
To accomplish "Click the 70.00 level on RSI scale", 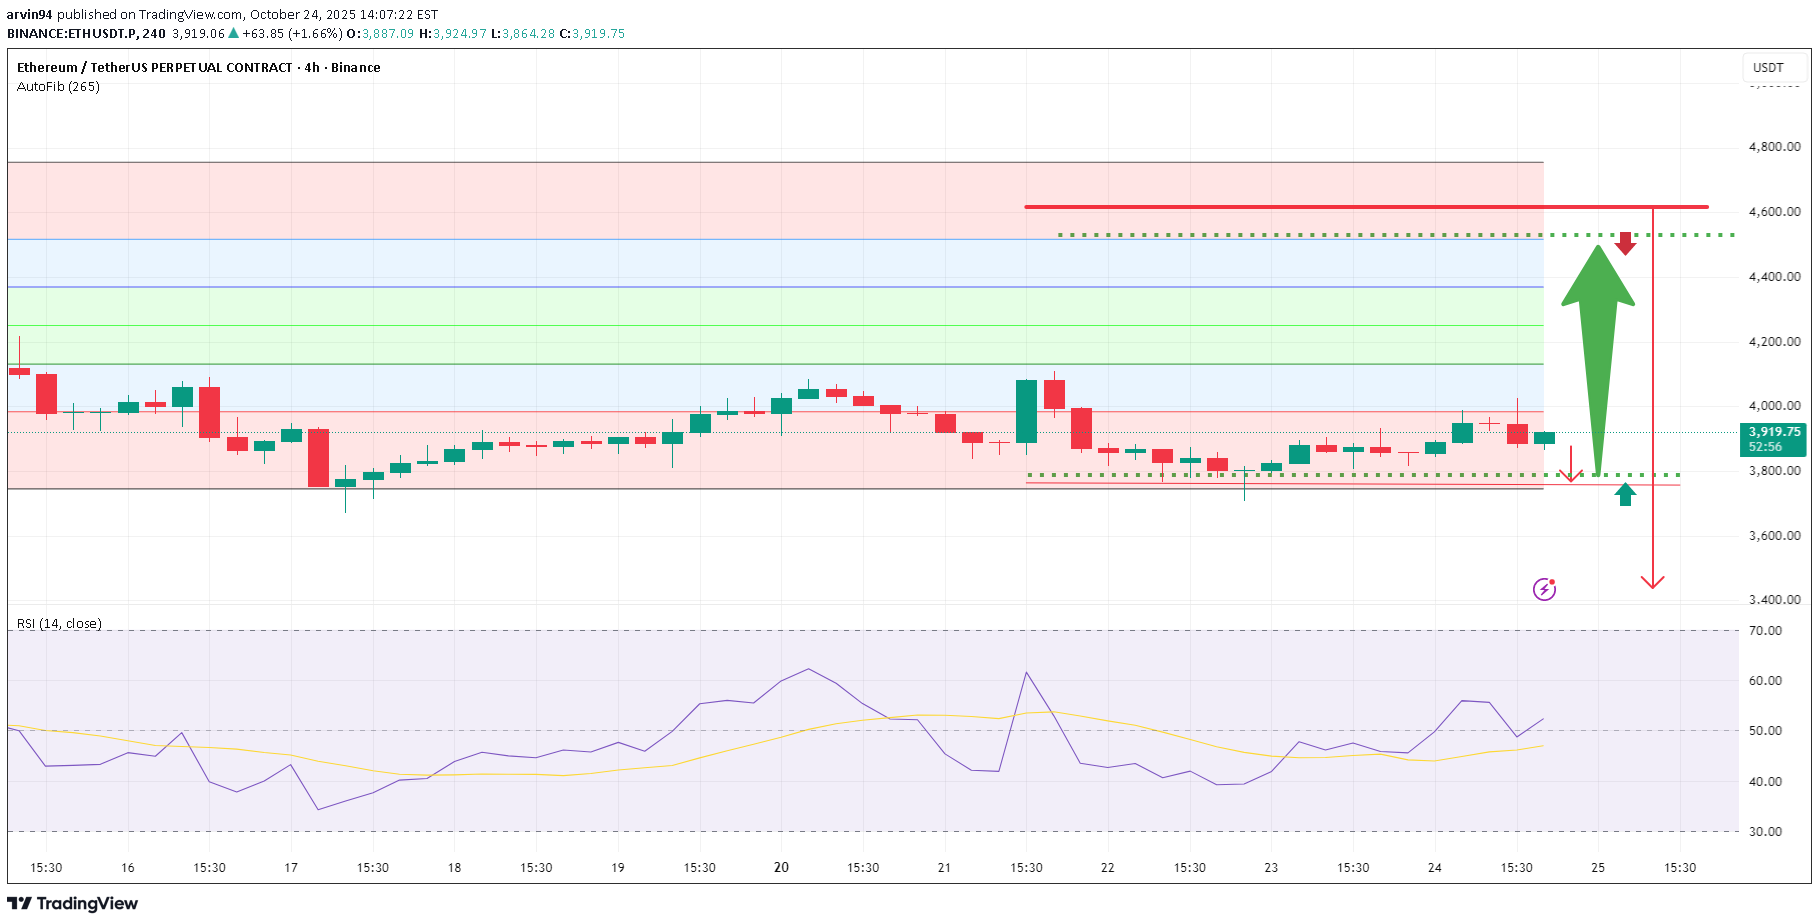I will point(1765,631).
